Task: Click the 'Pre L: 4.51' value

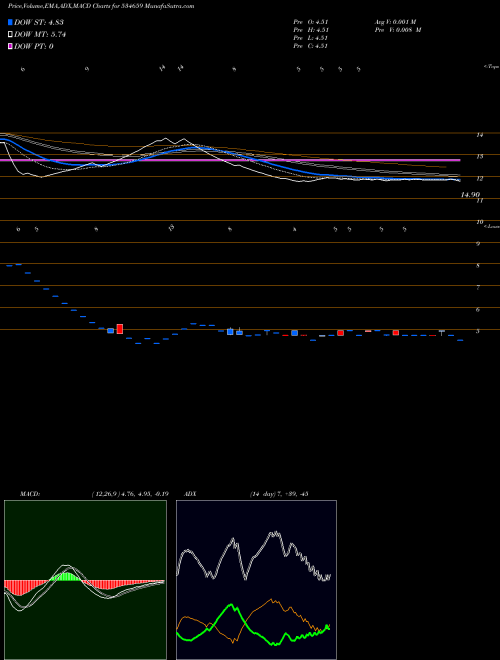Action: point(311,38)
